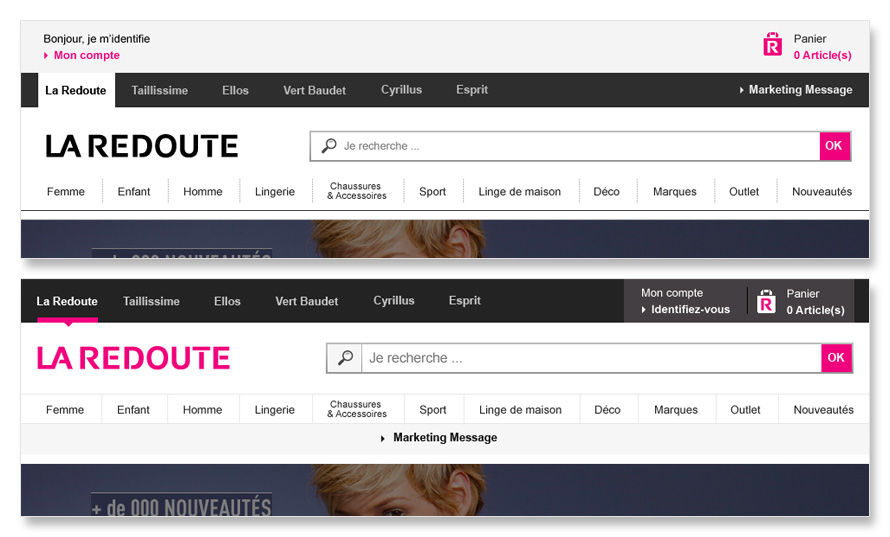Select Ellos in lower brand bar

coord(228,301)
